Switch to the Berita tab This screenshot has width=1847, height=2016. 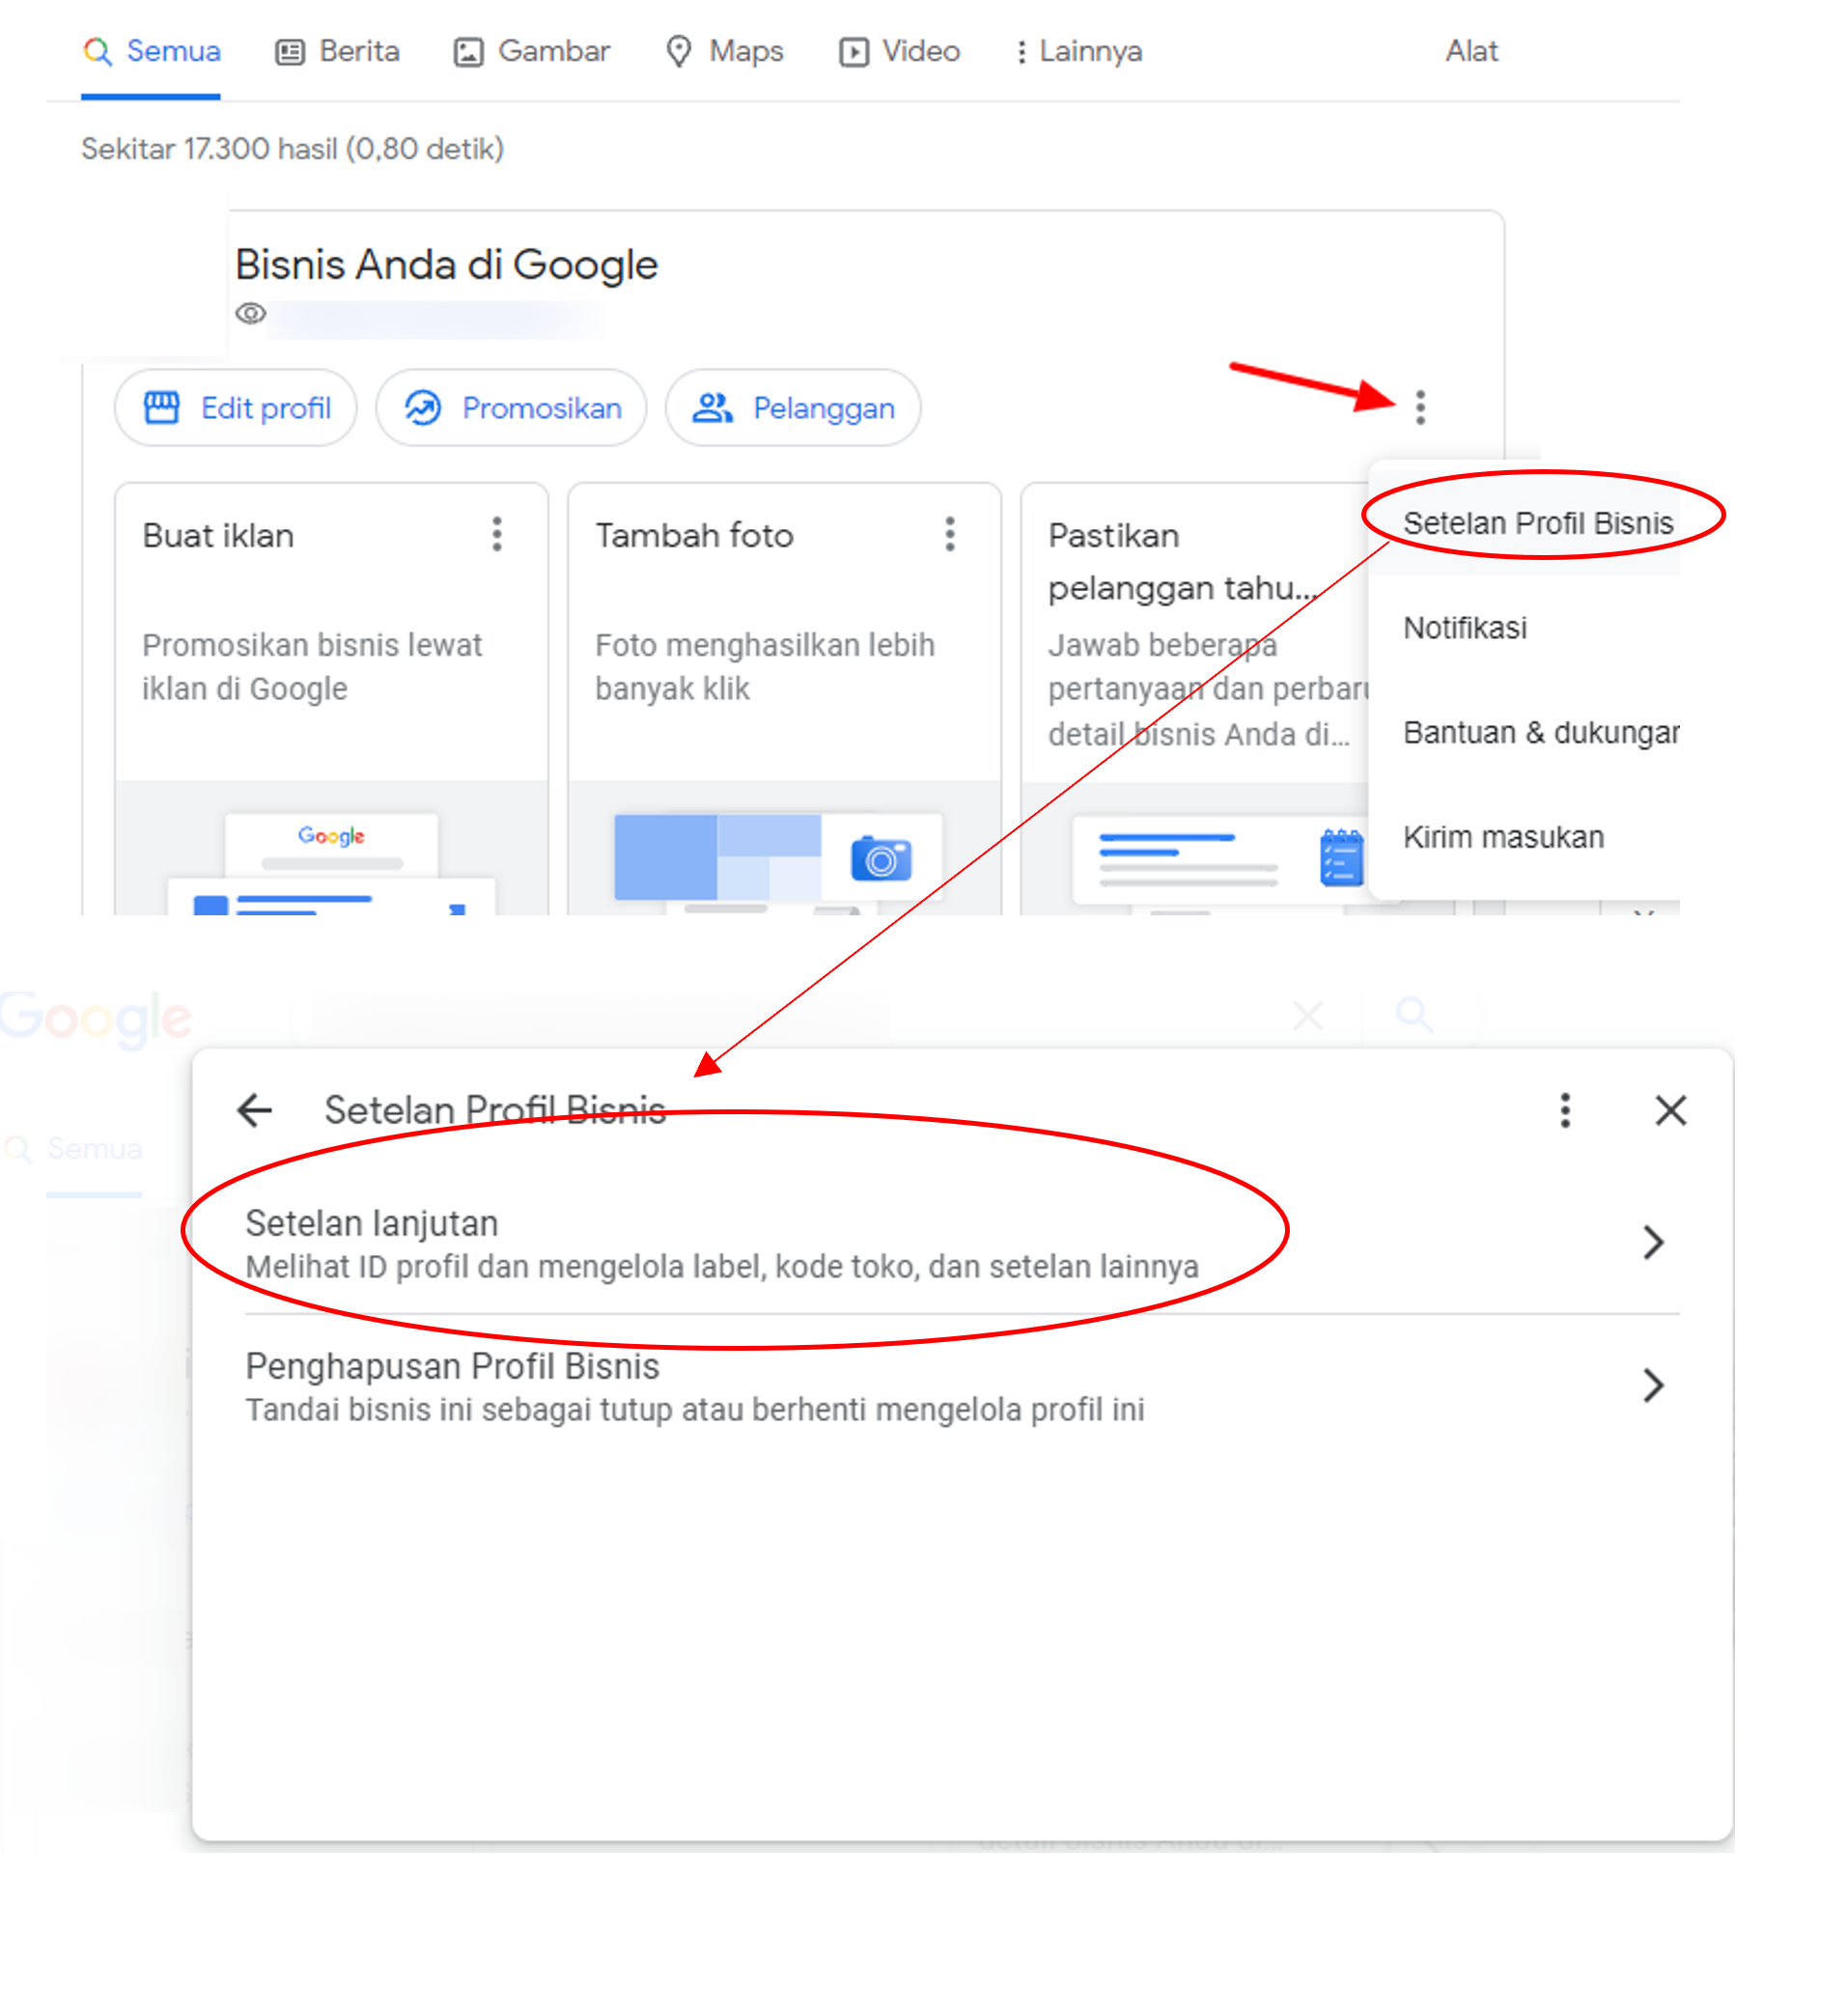tap(337, 51)
